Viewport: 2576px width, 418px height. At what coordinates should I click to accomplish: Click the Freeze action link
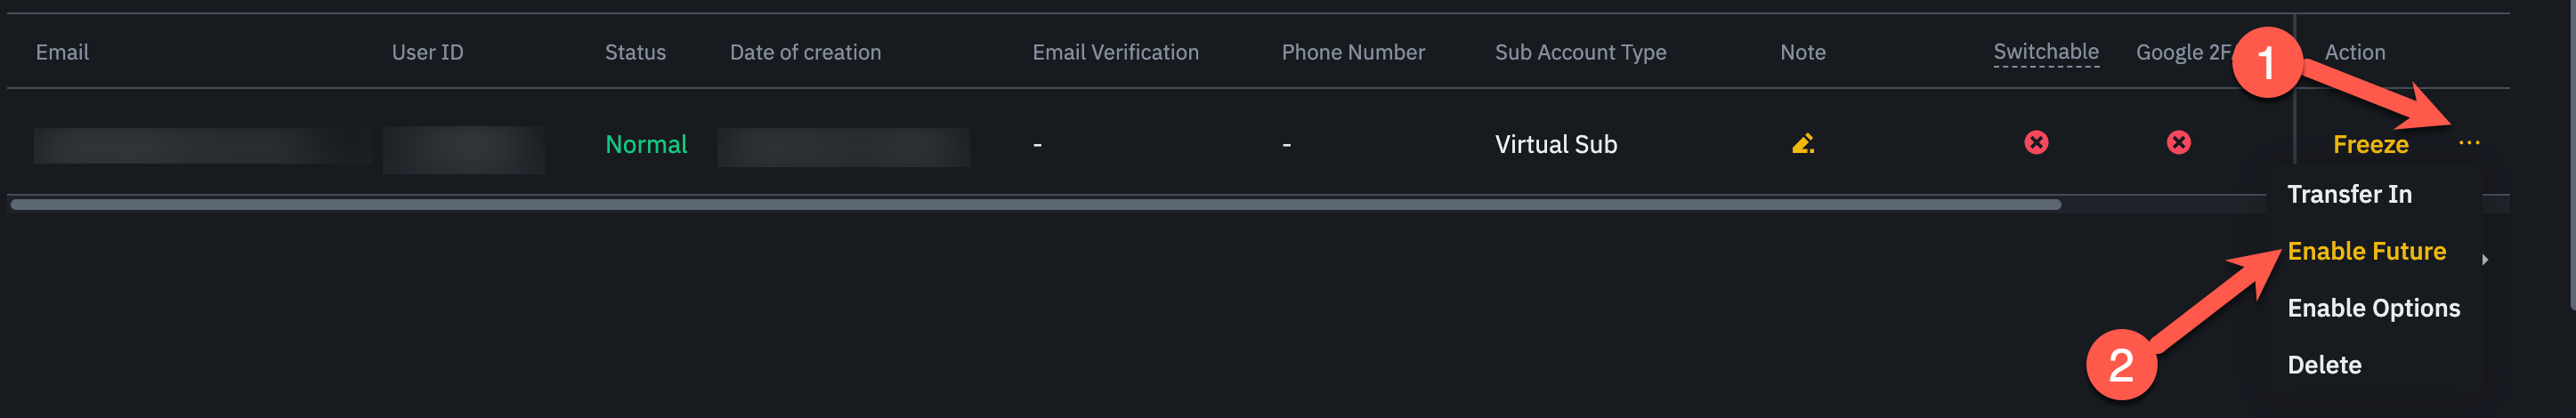(x=2370, y=145)
